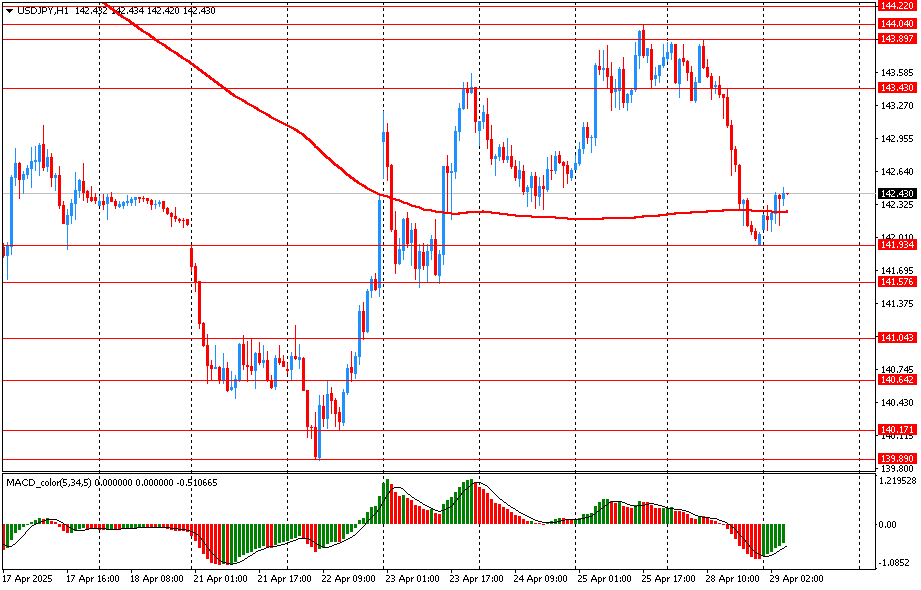921x590 pixels.
Task: Click the red 144.220 price level label
Action: pyautogui.click(x=896, y=6)
